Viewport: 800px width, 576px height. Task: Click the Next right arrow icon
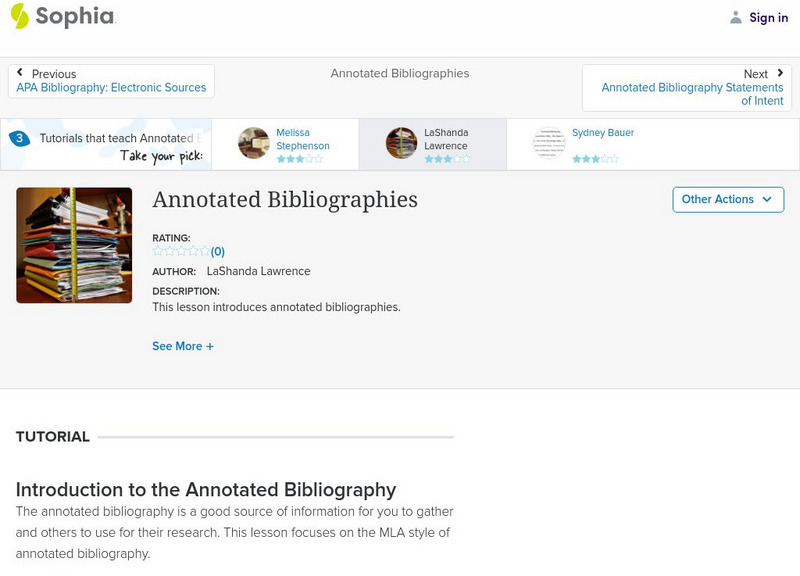coord(780,73)
